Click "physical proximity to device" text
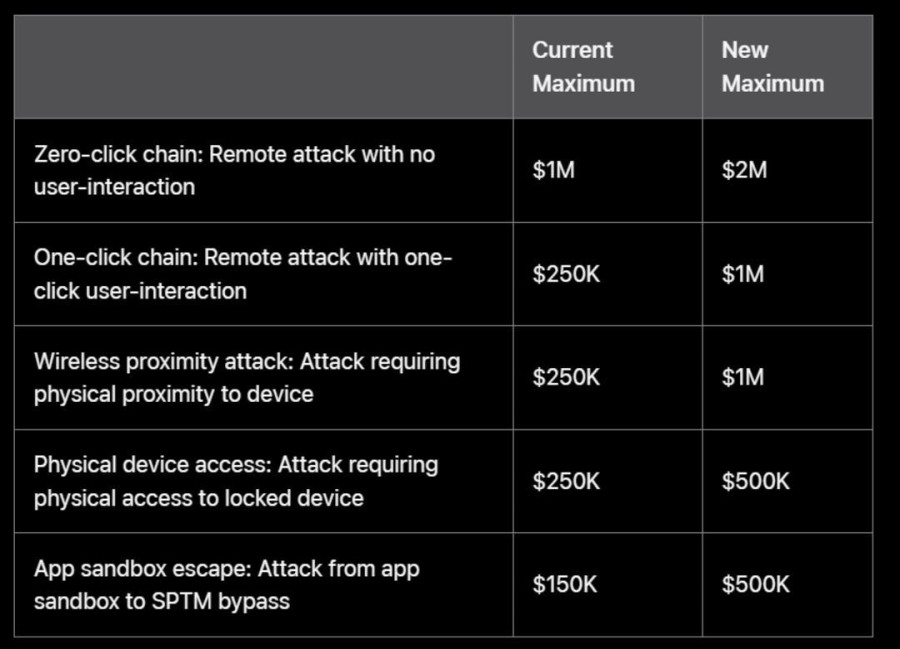 (x=174, y=394)
